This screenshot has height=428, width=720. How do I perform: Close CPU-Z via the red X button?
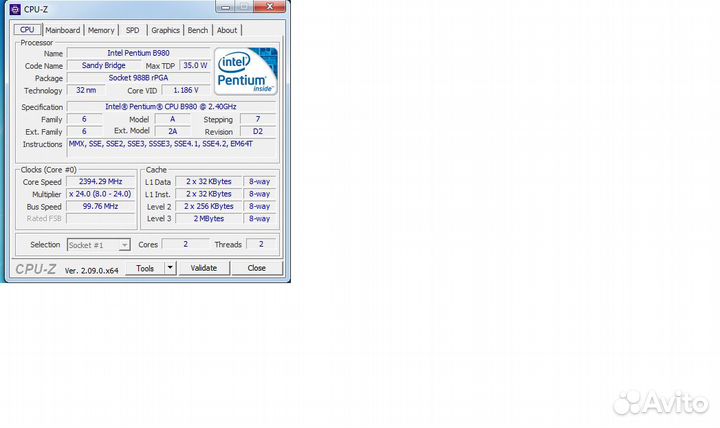(x=268, y=8)
